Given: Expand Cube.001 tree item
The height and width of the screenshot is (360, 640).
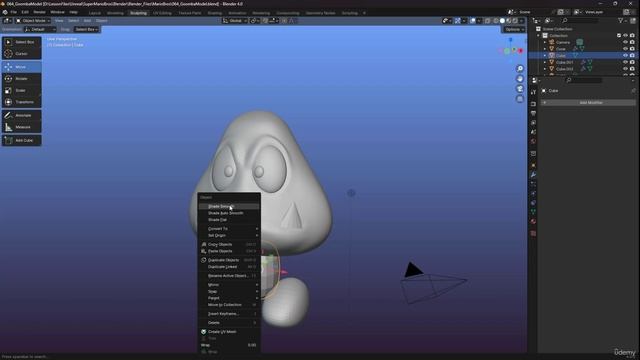Looking at the screenshot, I should [x=544, y=62].
